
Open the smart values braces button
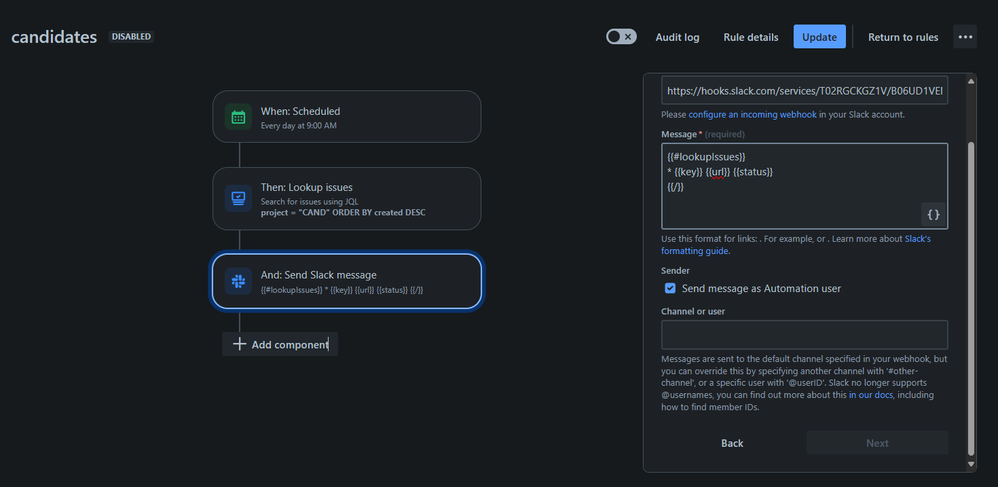pos(933,215)
